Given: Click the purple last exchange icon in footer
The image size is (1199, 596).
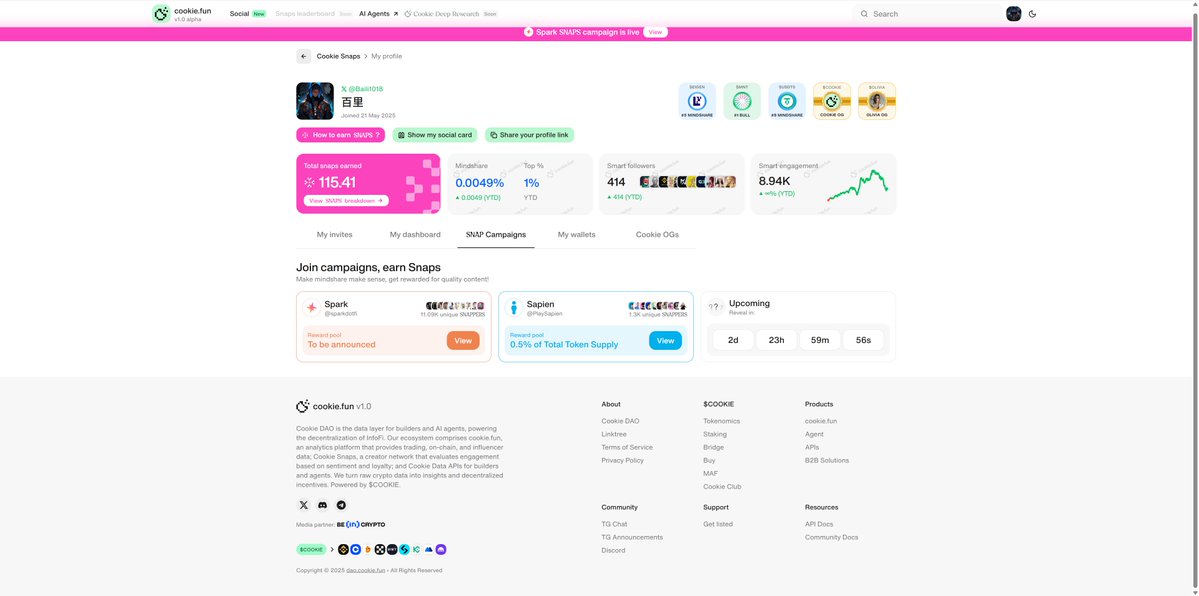Looking at the screenshot, I should pos(441,549).
